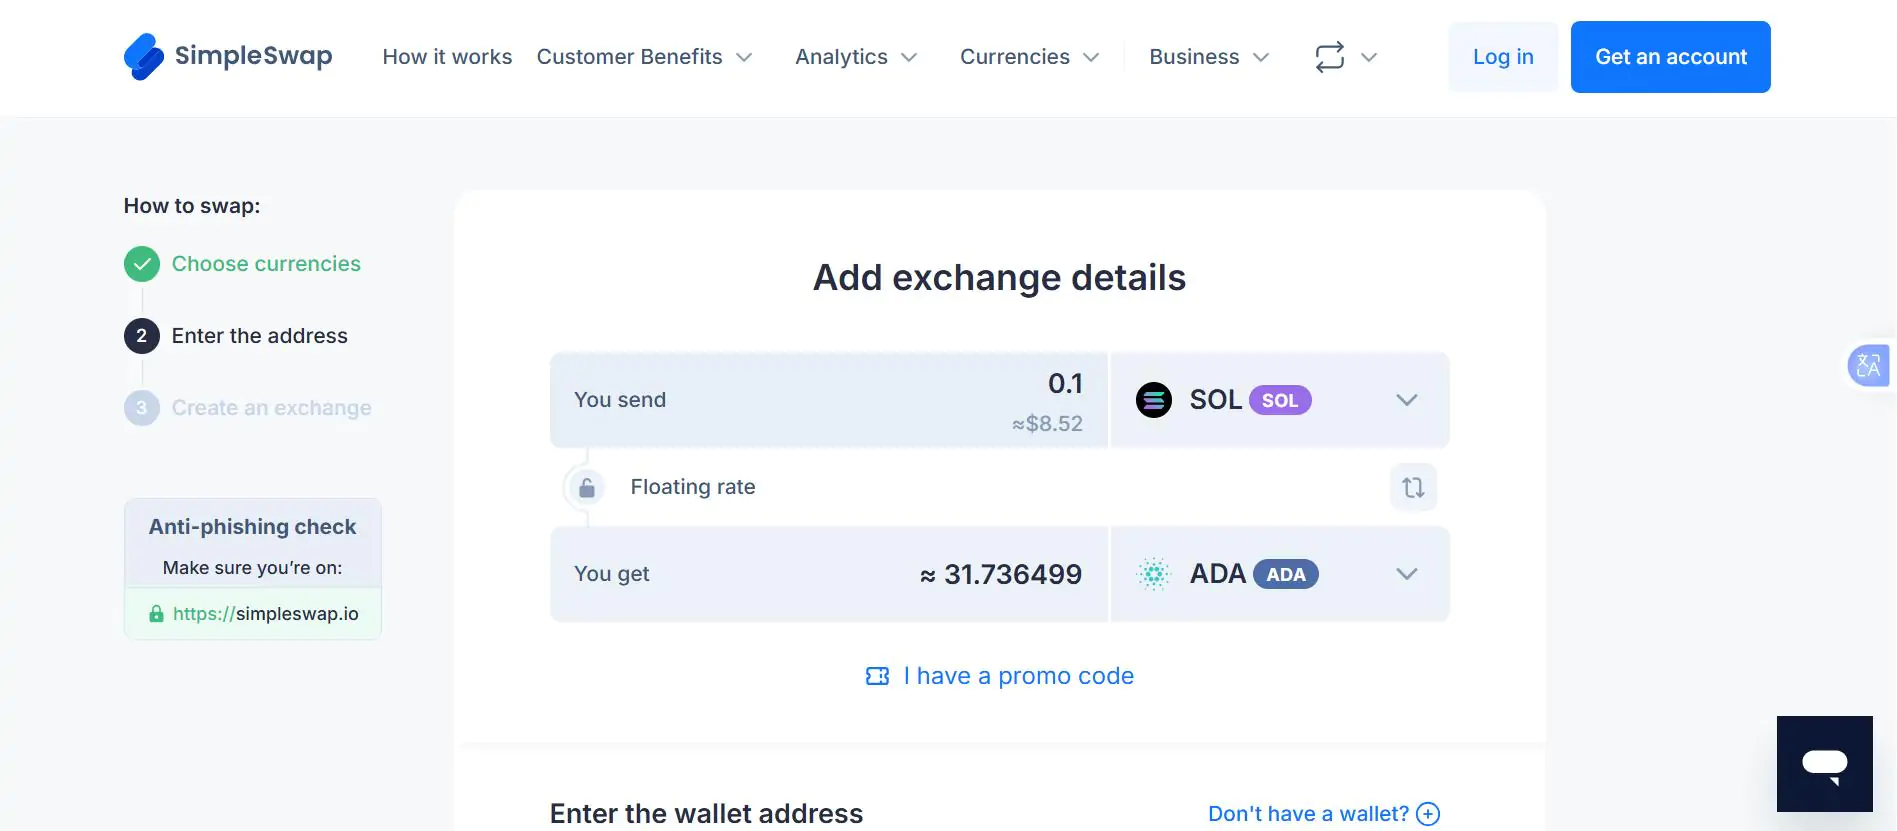Expand the ADA currency dropdown
Screen dimensions: 1897x831
(1406, 574)
